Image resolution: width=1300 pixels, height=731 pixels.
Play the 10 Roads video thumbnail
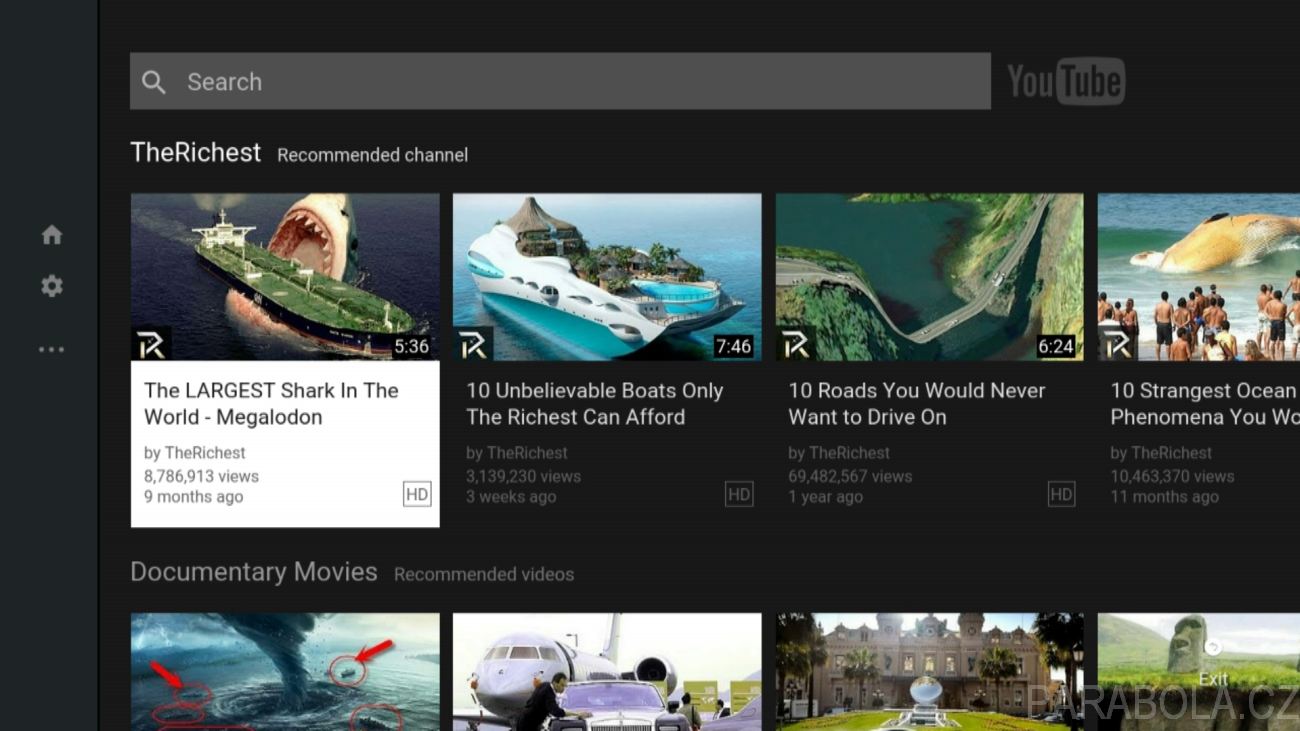pyautogui.click(x=929, y=277)
